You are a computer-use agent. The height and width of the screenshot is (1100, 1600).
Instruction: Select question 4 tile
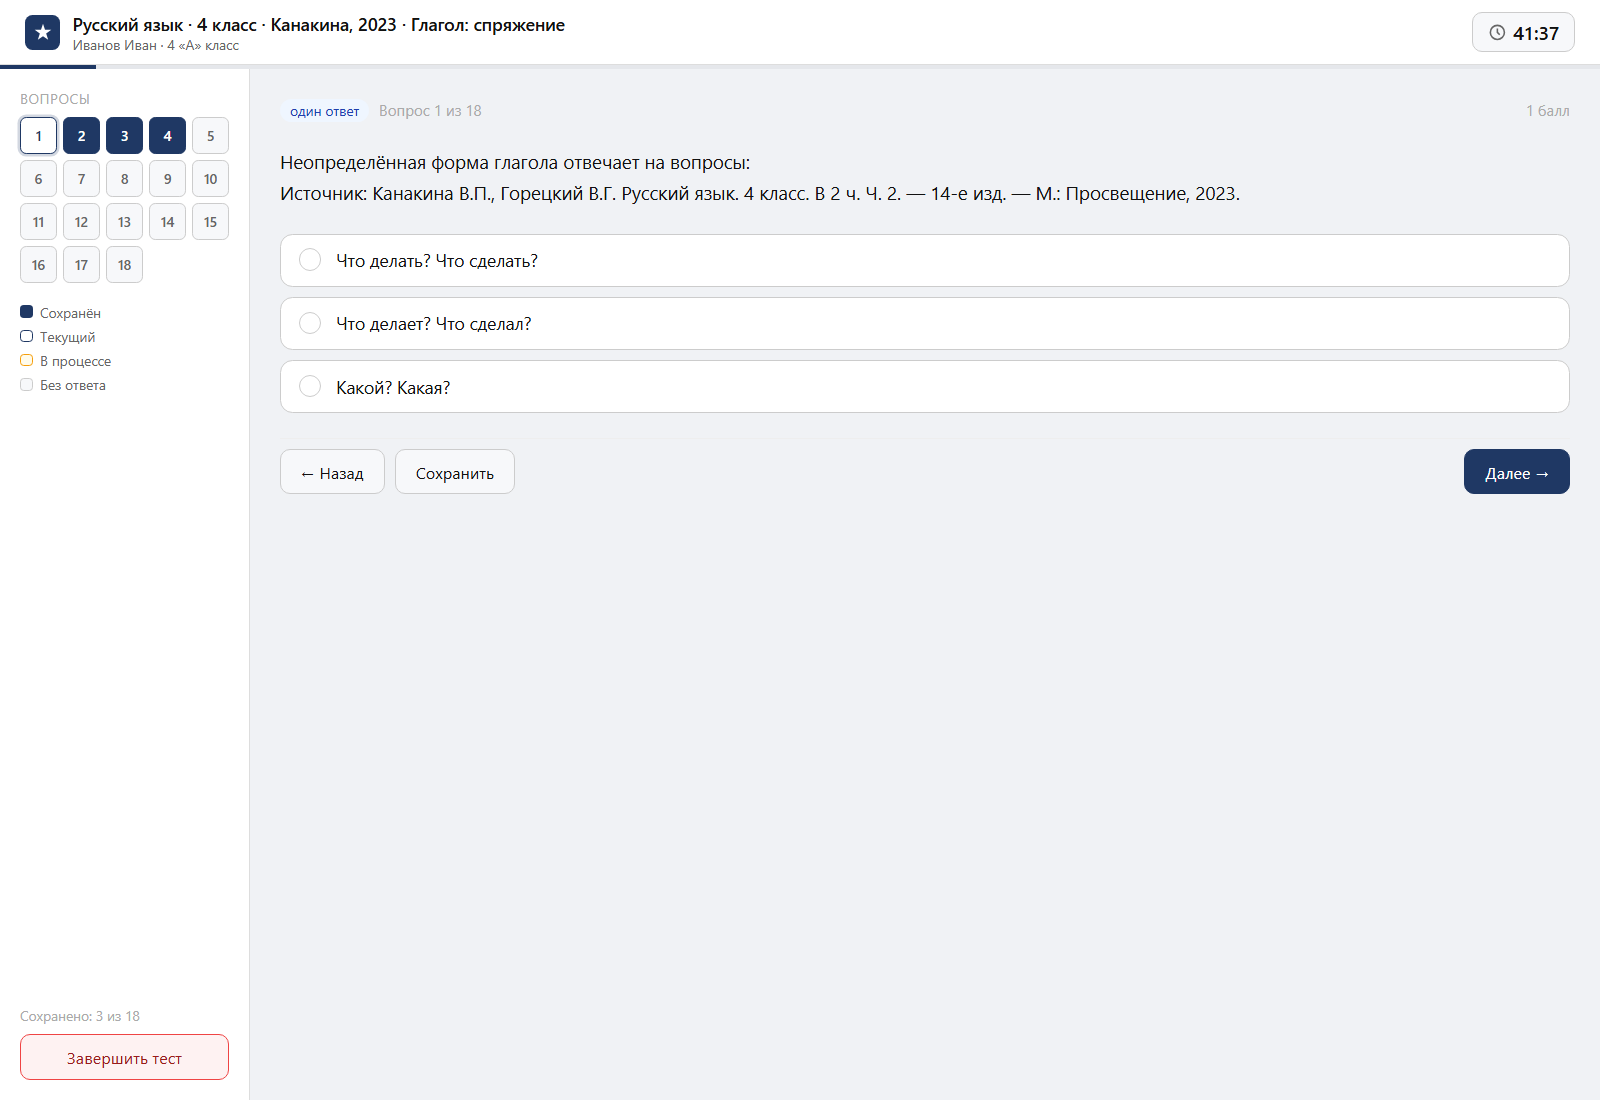click(167, 136)
